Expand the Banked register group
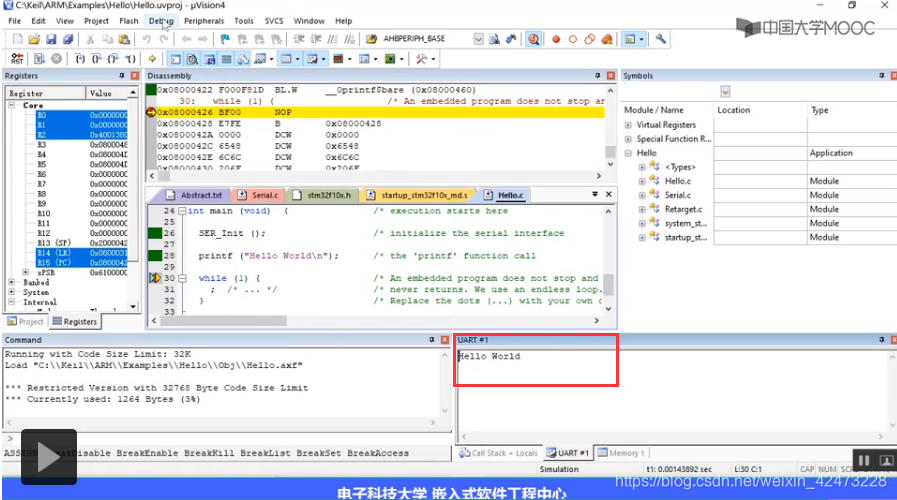This screenshot has height=500, width=897. point(11,282)
